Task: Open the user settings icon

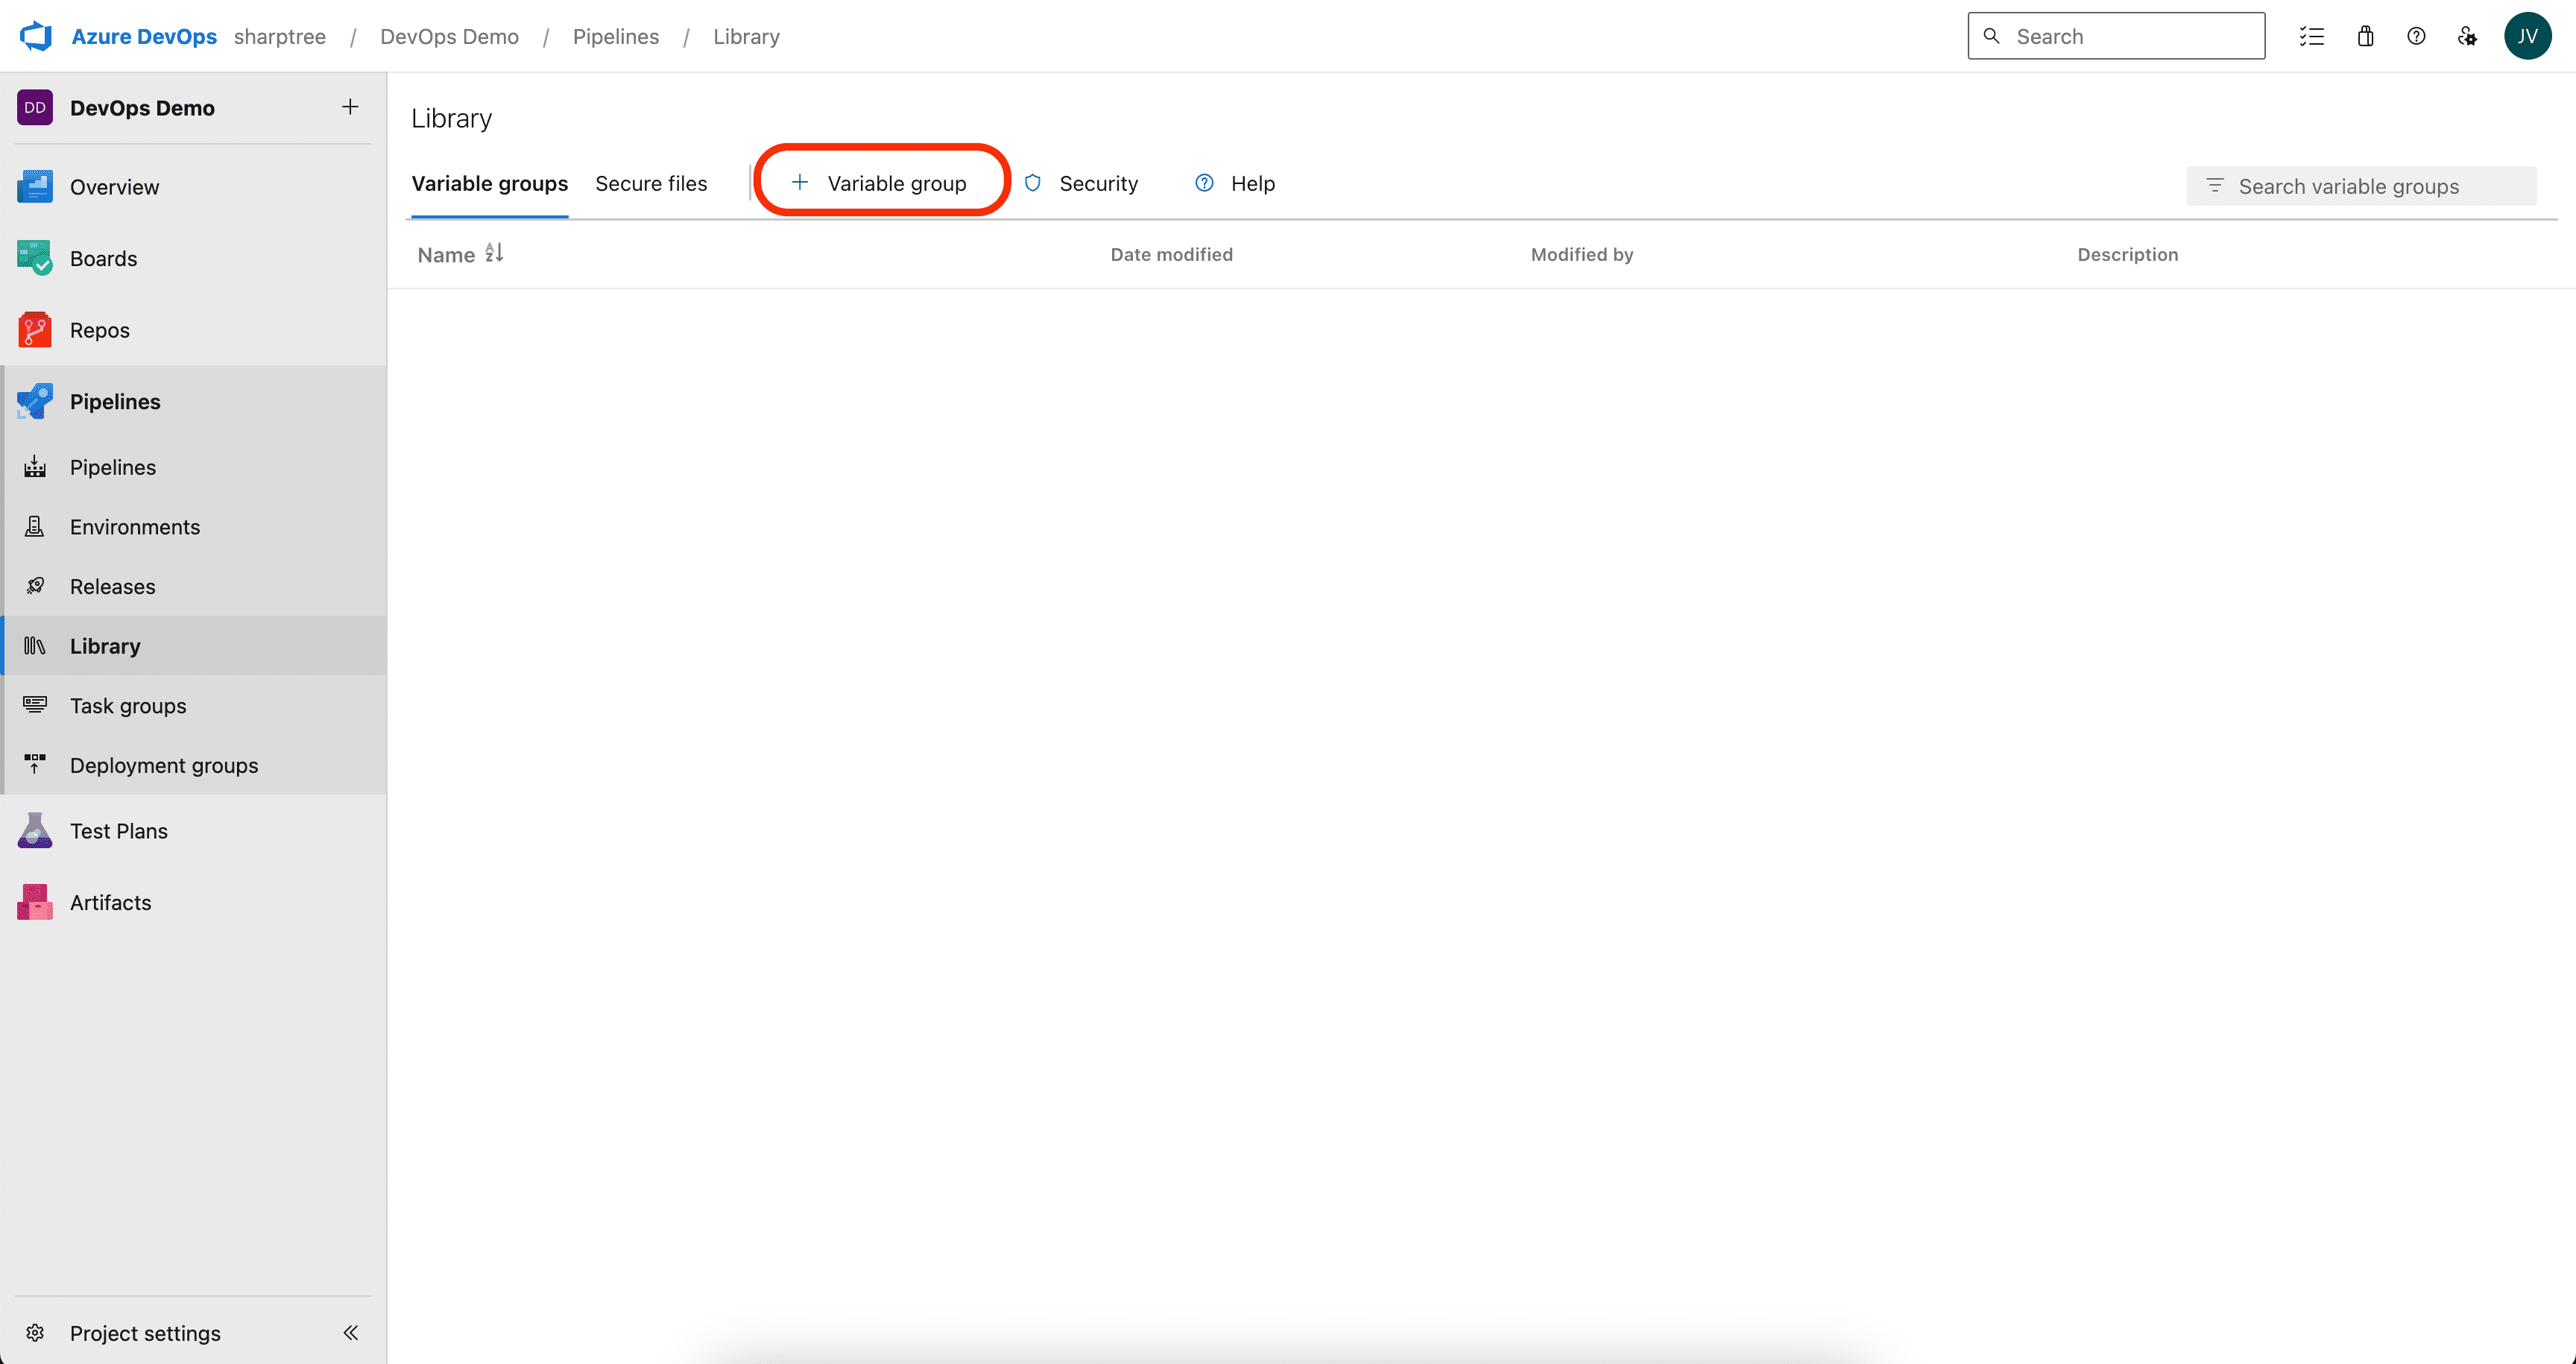Action: [2467, 36]
